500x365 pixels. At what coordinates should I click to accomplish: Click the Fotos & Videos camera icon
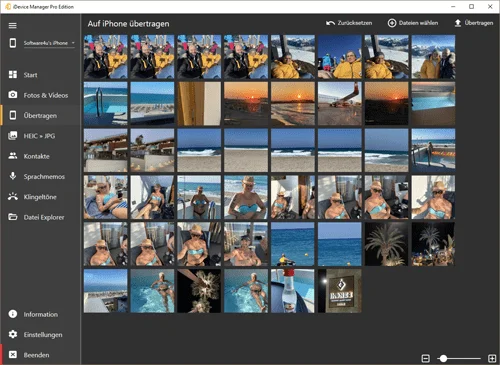13,95
